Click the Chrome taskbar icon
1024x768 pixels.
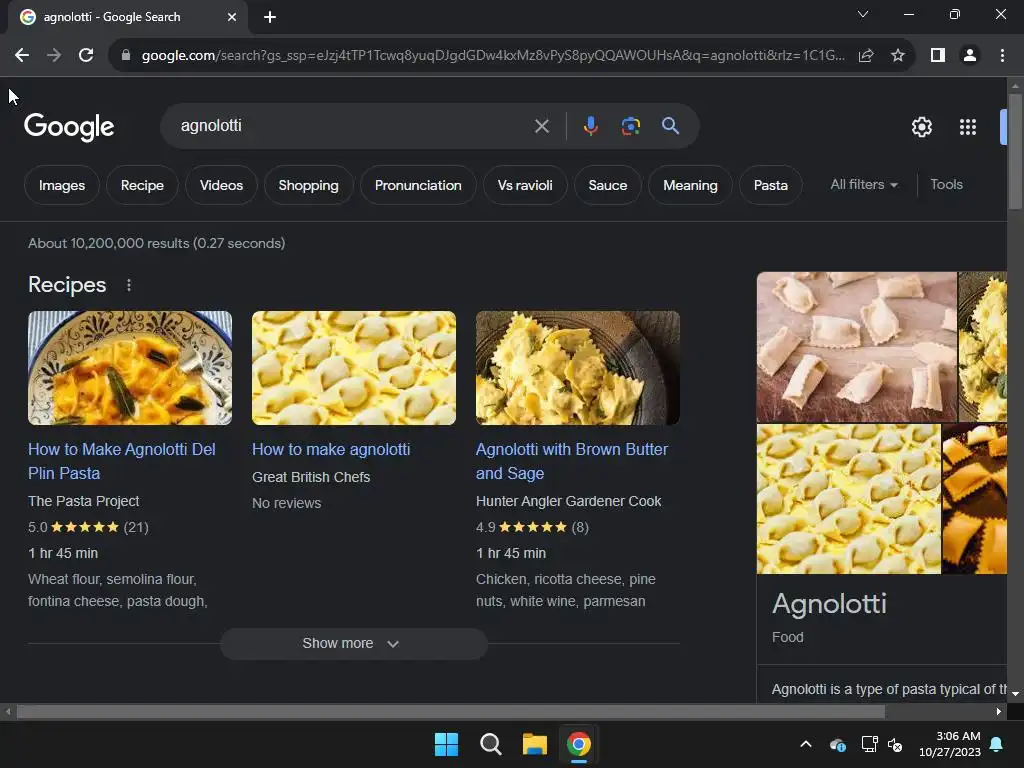(x=579, y=744)
